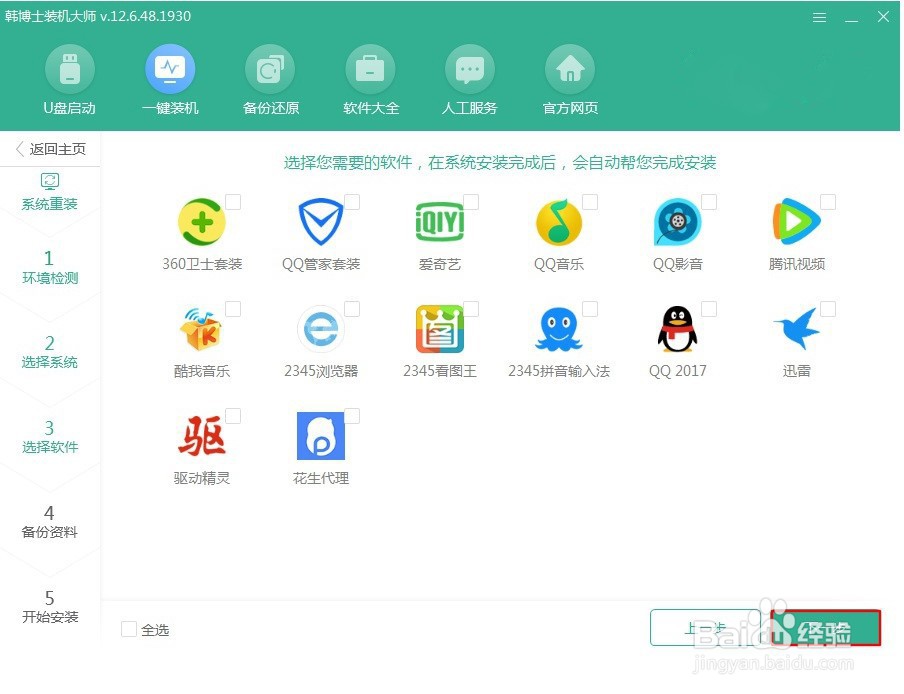Check the 腾讯视频 checkbox
This screenshot has width=904, height=694.
(x=828, y=202)
